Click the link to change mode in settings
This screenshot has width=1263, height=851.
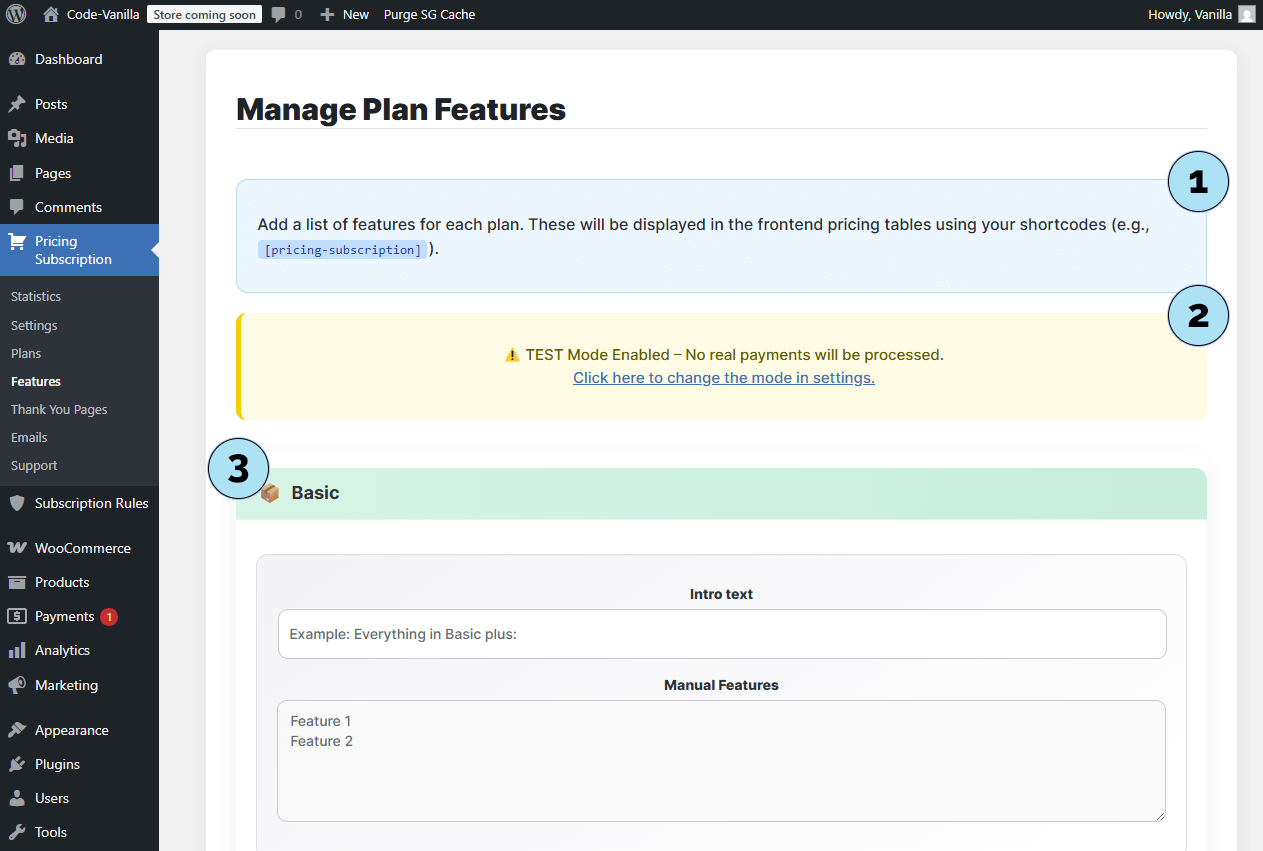pyautogui.click(x=723, y=378)
